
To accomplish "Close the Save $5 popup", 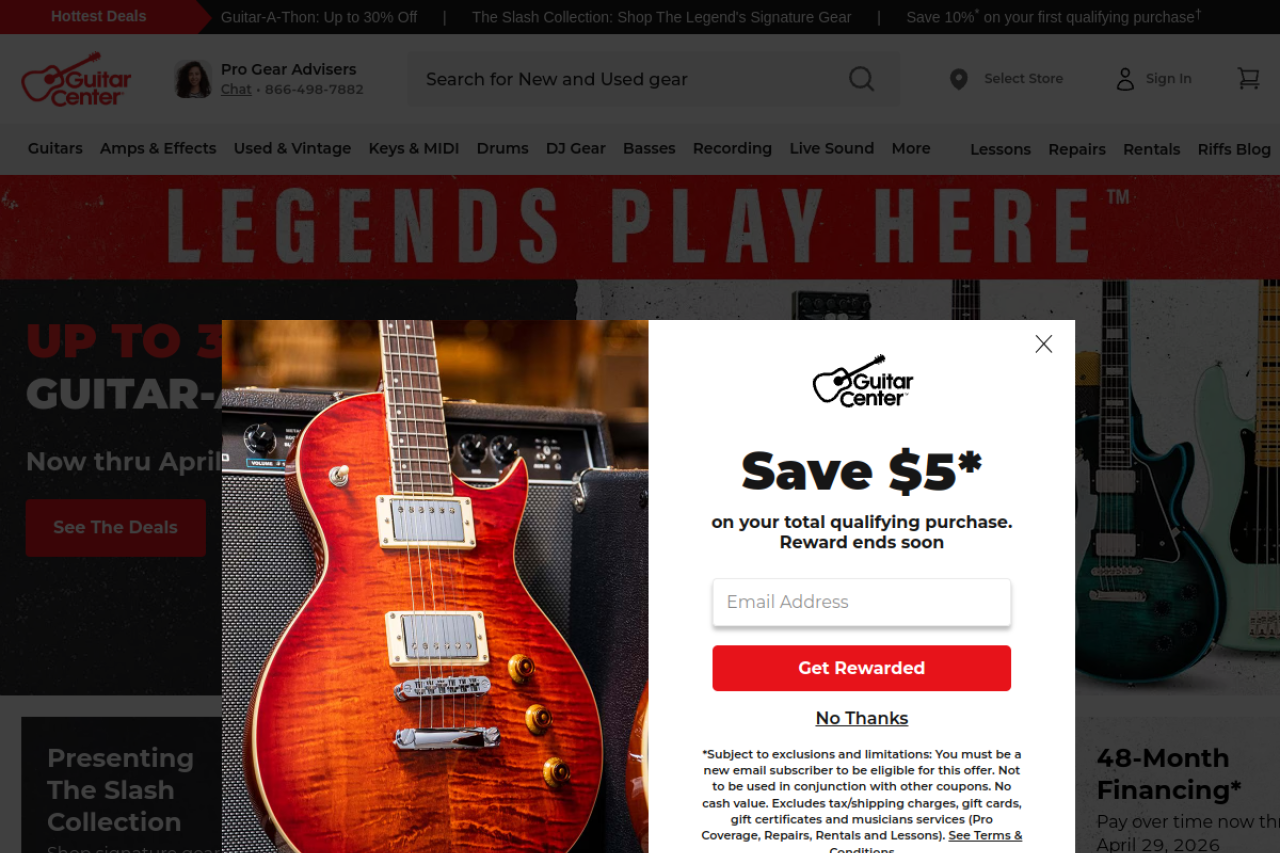I will pyautogui.click(x=1043, y=344).
